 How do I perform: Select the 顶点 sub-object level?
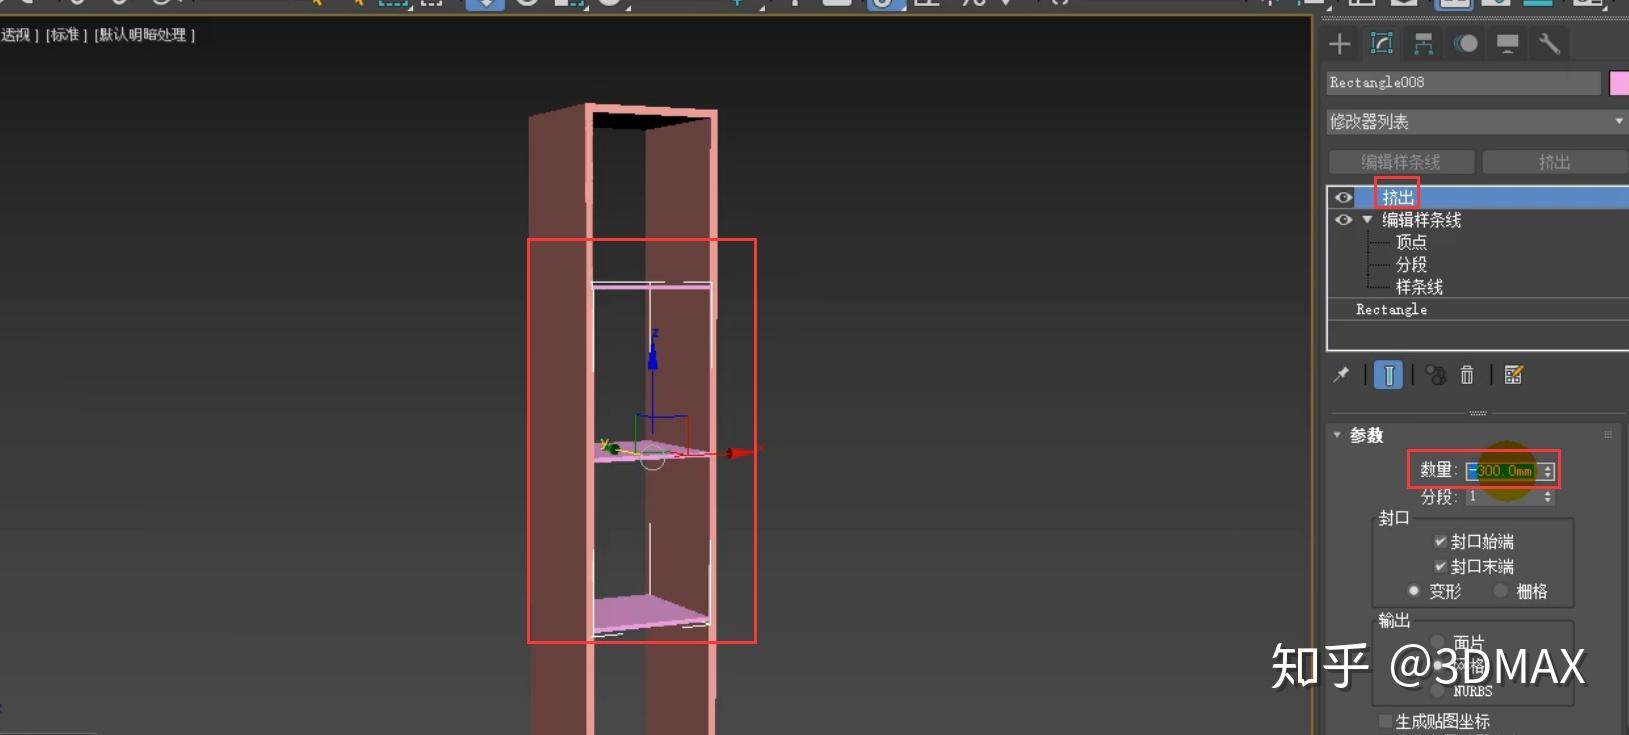tap(1411, 242)
